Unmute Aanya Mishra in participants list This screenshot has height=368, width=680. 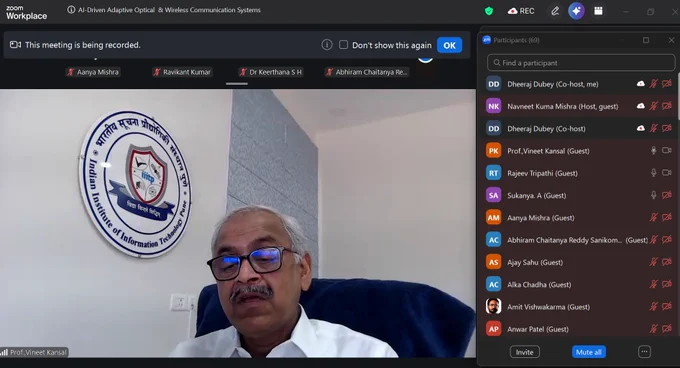tap(654, 217)
